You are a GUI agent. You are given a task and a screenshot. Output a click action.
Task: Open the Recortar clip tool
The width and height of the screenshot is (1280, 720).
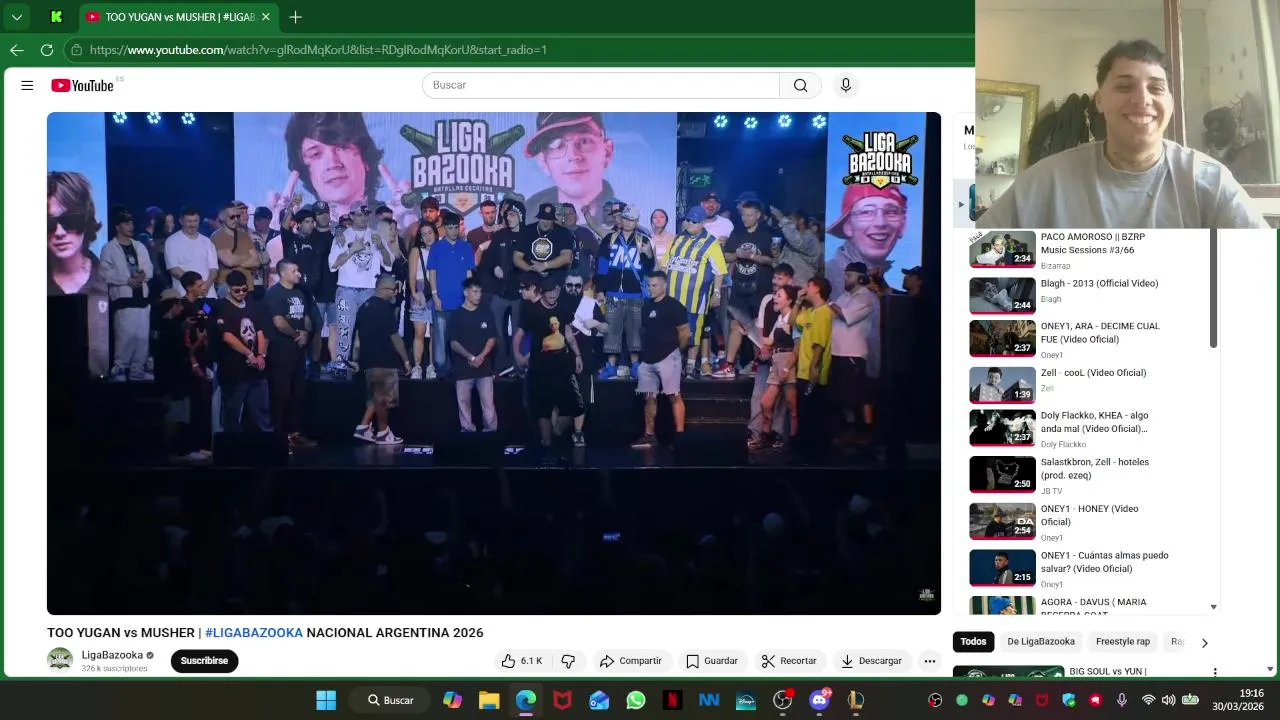click(x=789, y=661)
